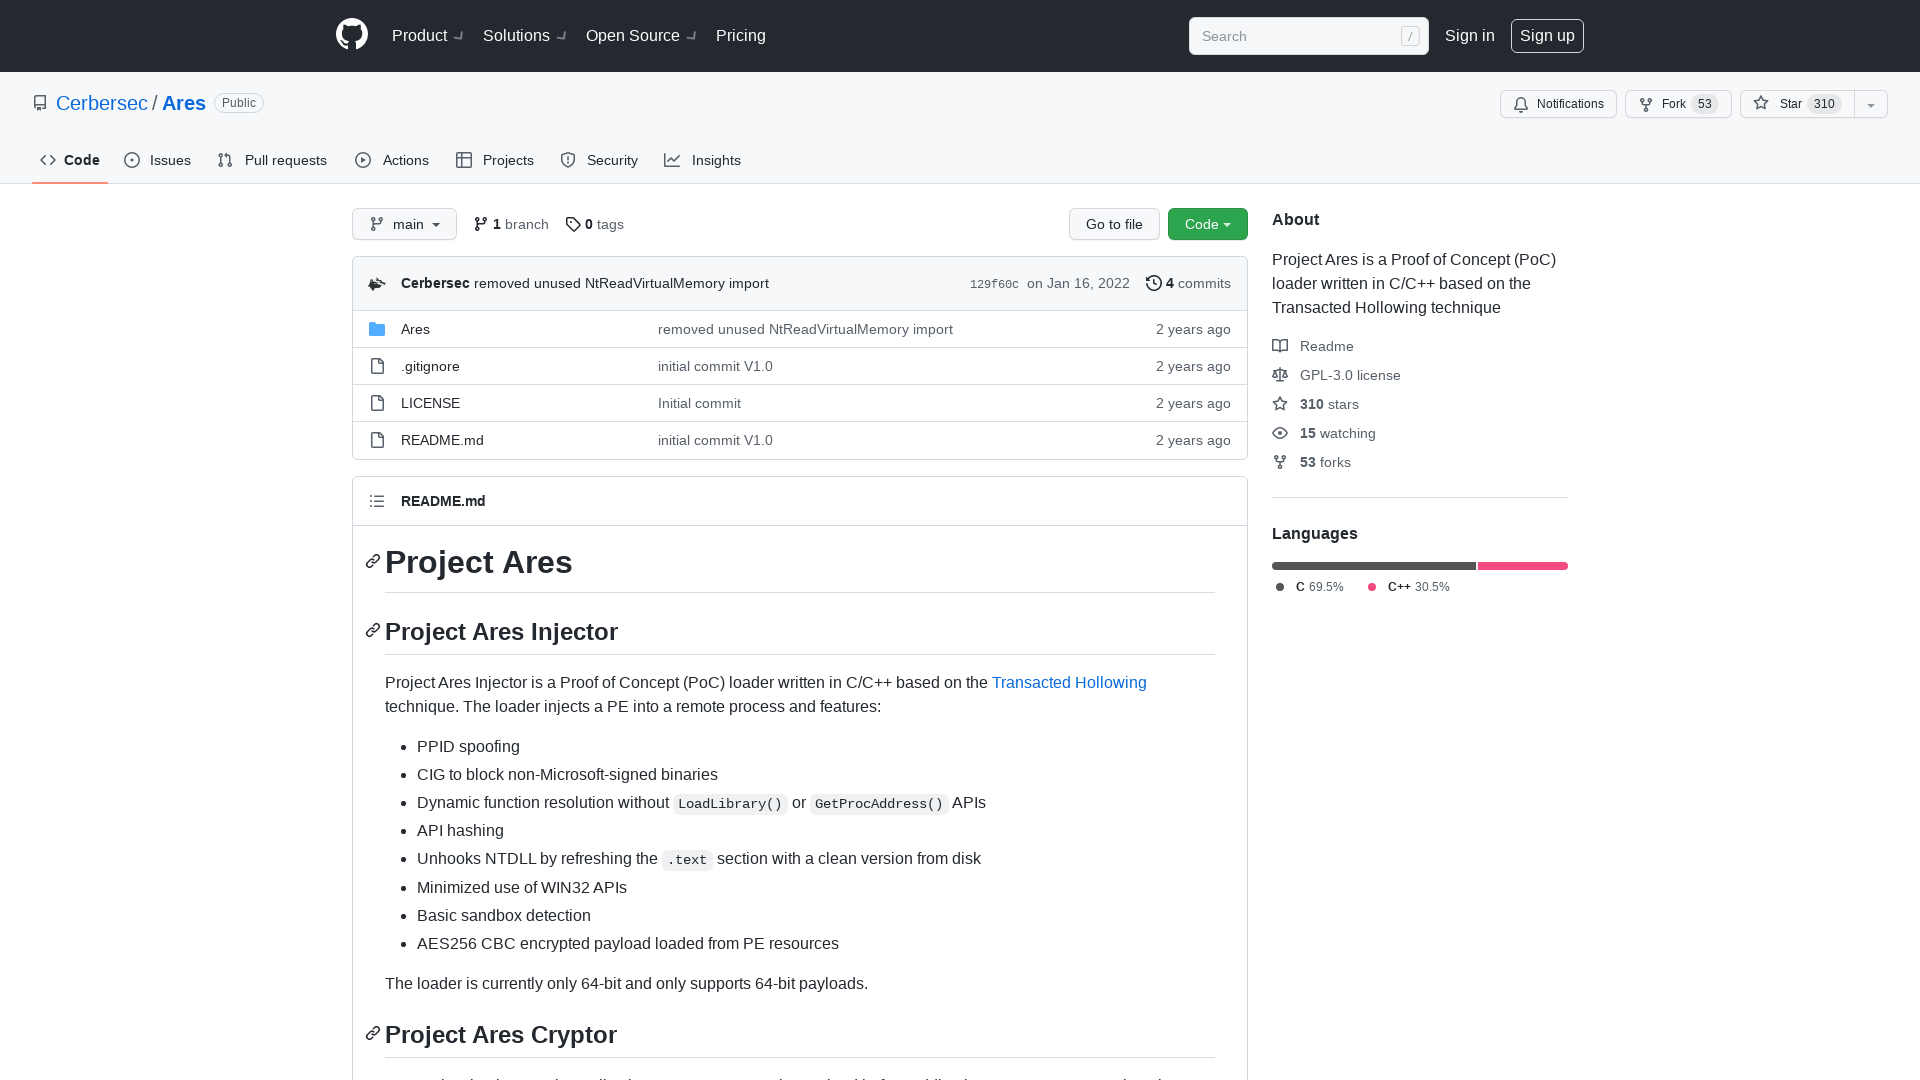View the GPL-3.0 license link
Image resolution: width=1920 pixels, height=1080 pixels.
coord(1337,375)
